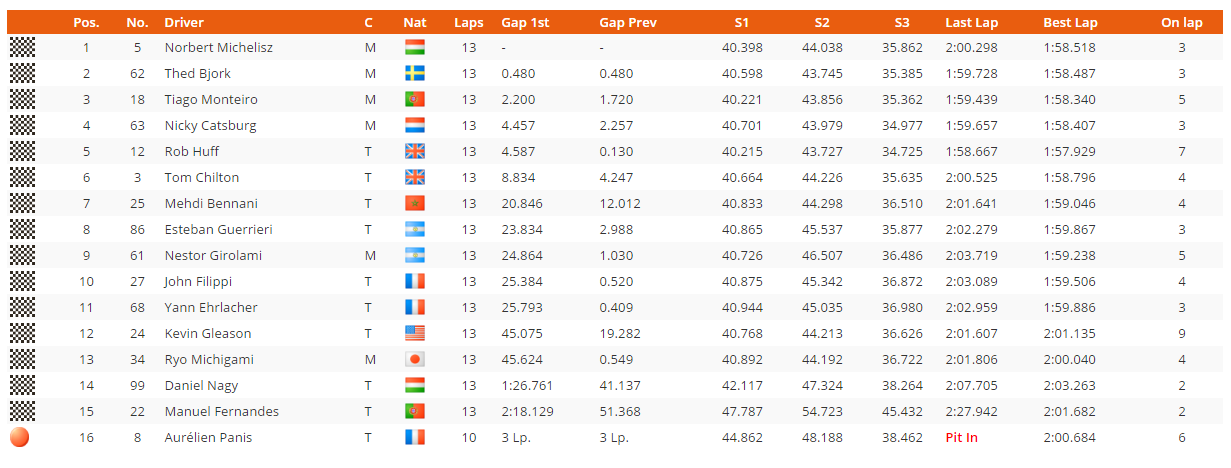Sort by the Best Lap column header
The height and width of the screenshot is (468, 1231).
pyautogui.click(x=1070, y=22)
